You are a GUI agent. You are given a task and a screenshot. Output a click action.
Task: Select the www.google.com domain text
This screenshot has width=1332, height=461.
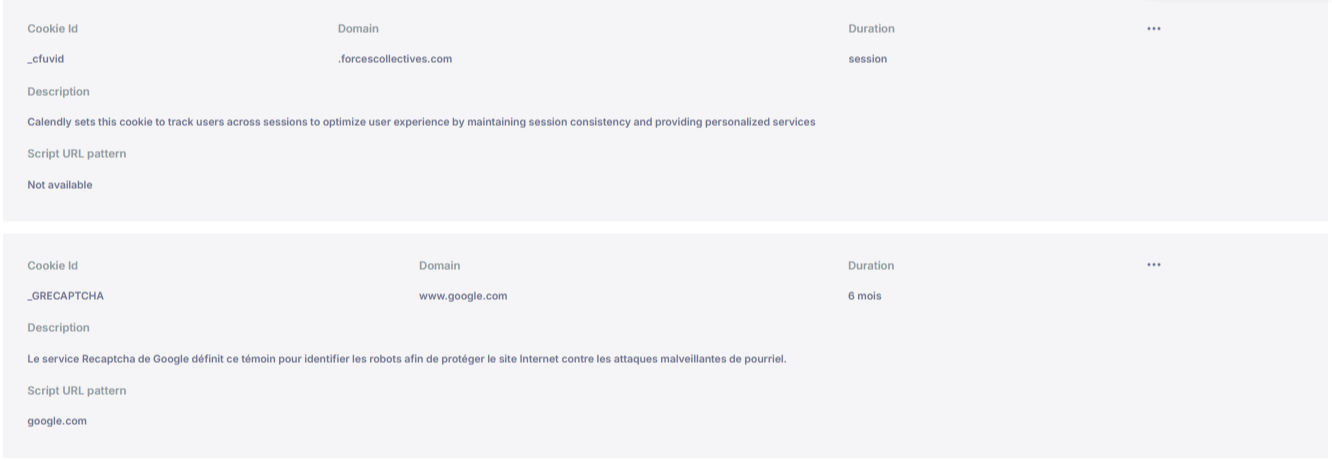pyautogui.click(x=463, y=296)
